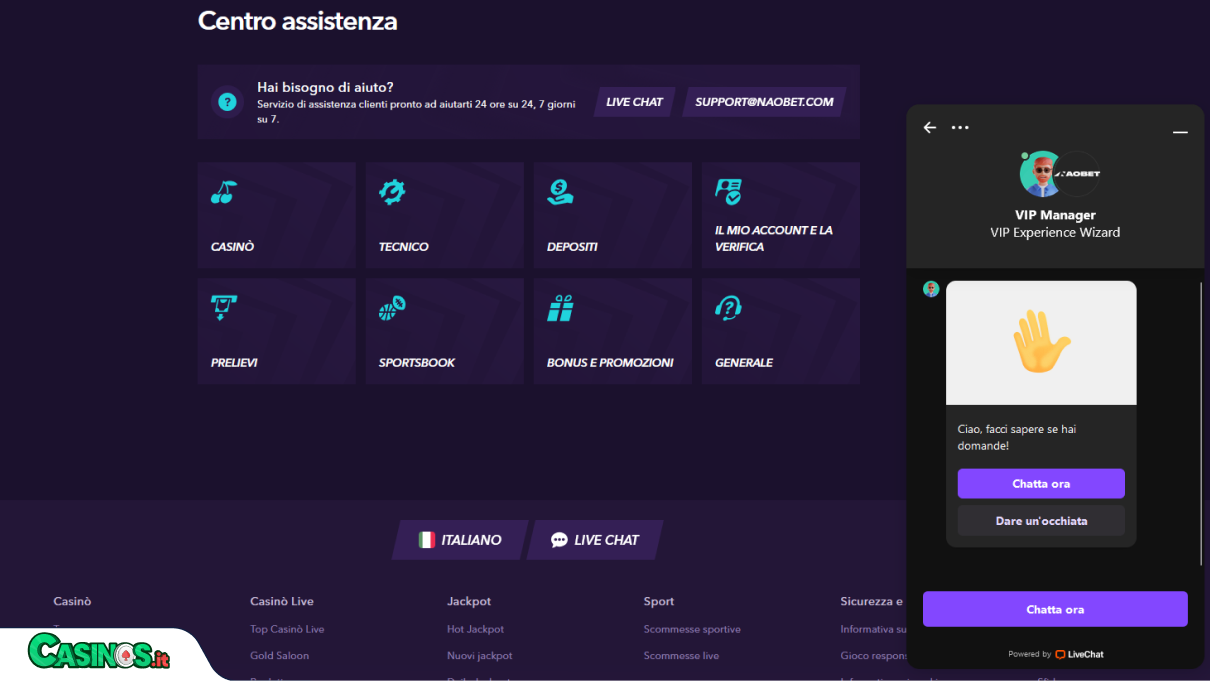The width and height of the screenshot is (1210, 681).
Task: Click the Naobet logo in the chat header
Action: pyautogui.click(x=1078, y=174)
